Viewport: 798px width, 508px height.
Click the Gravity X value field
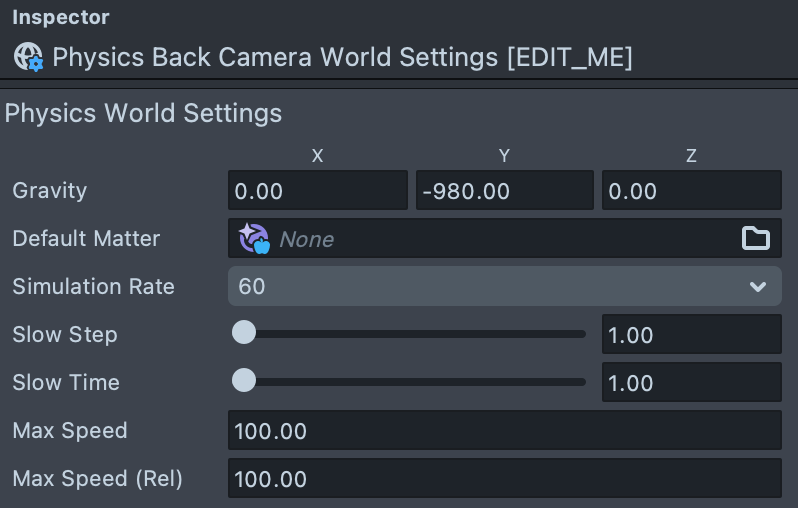tap(317, 191)
